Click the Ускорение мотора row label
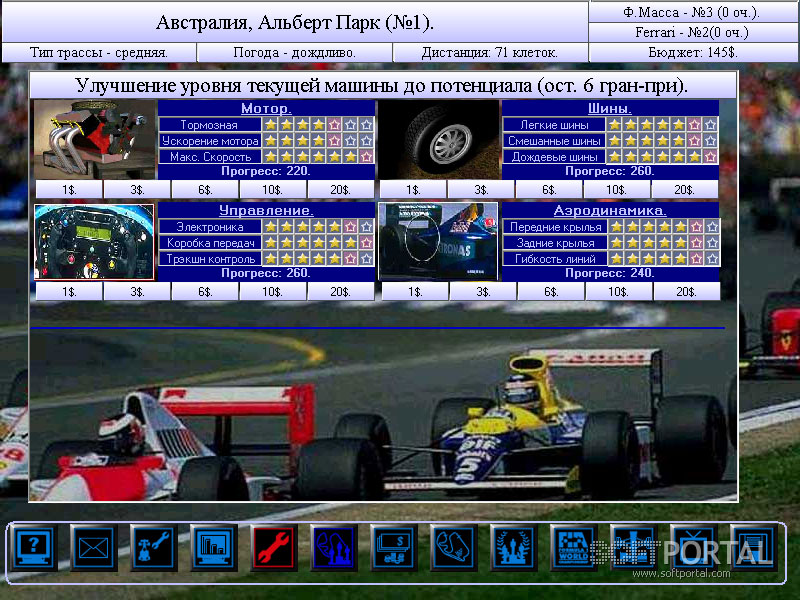 click(210, 140)
